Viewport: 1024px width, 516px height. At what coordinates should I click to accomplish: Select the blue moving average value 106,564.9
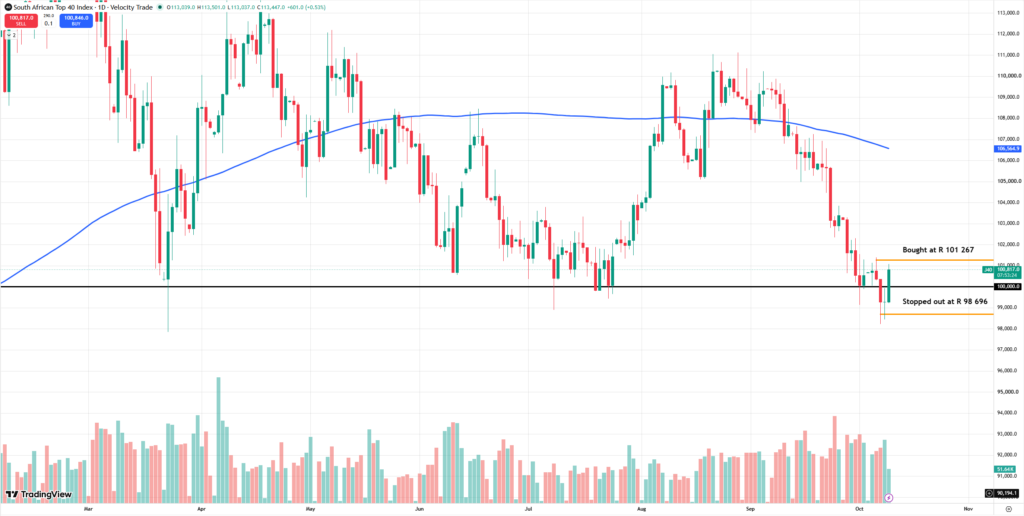pos(1008,148)
